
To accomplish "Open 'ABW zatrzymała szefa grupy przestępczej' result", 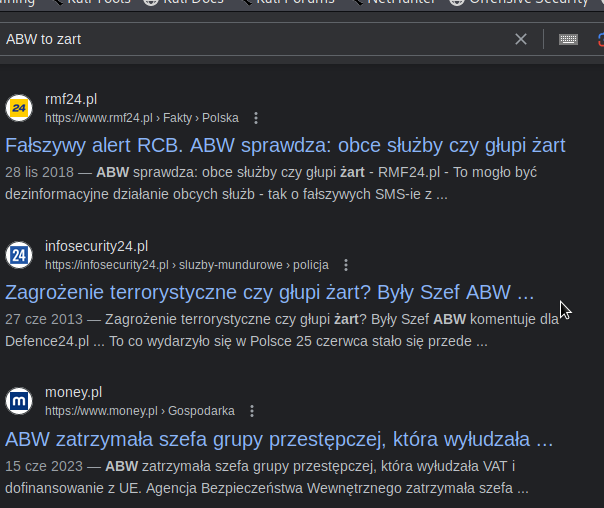I will pyautogui.click(x=279, y=439).
